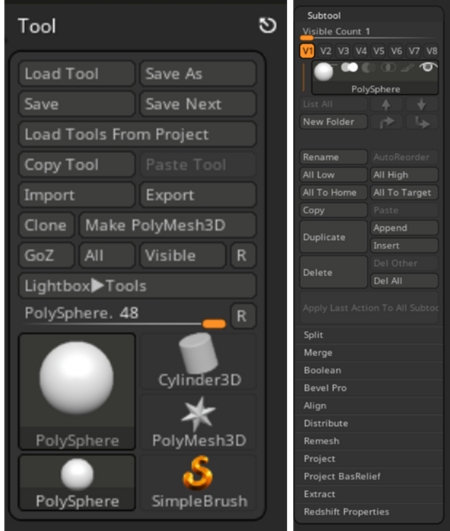Select the small PolySphere tool thumbnail
Screen dimensions: 450x531
(x=77, y=482)
